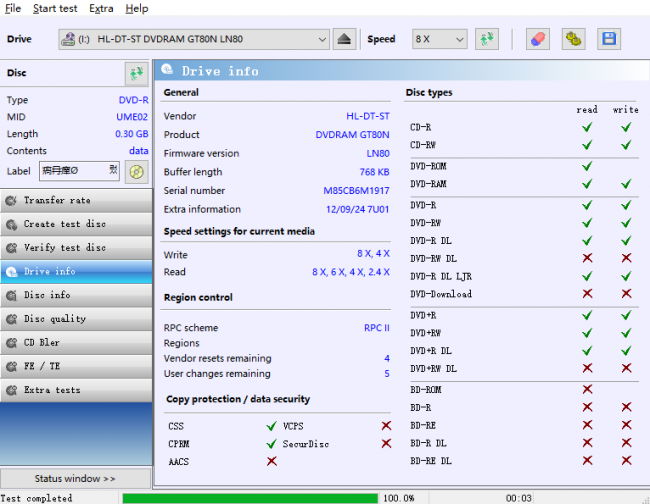Select the Disc quality tab

click(x=76, y=319)
